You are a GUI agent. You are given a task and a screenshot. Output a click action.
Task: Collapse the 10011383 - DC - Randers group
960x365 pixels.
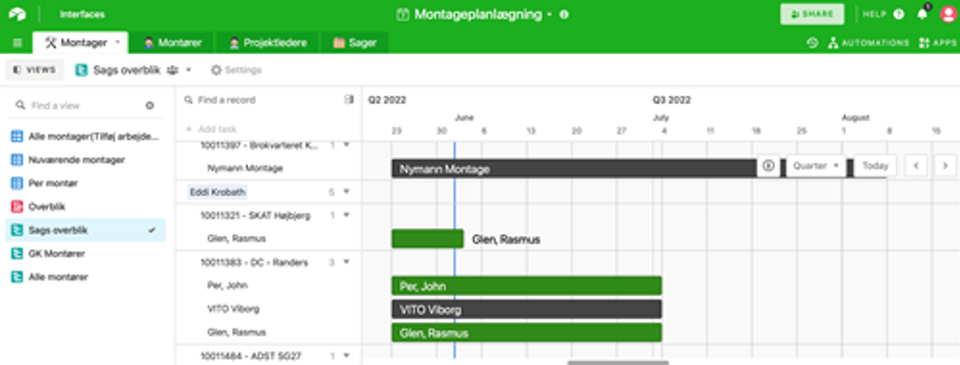(346, 262)
